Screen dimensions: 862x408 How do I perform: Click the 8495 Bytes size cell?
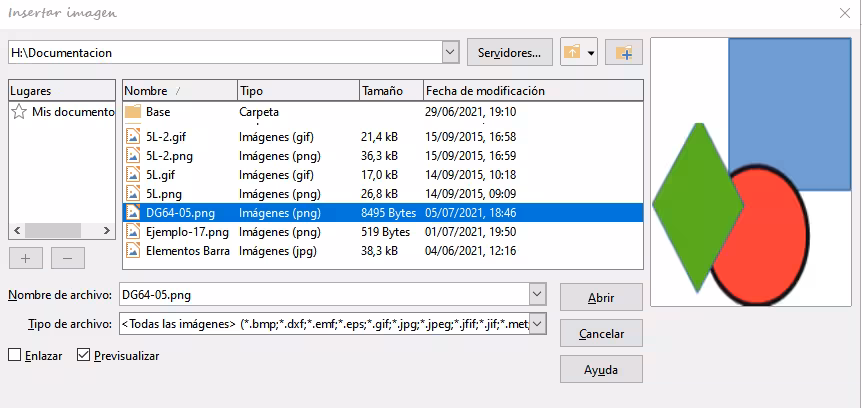click(388, 213)
